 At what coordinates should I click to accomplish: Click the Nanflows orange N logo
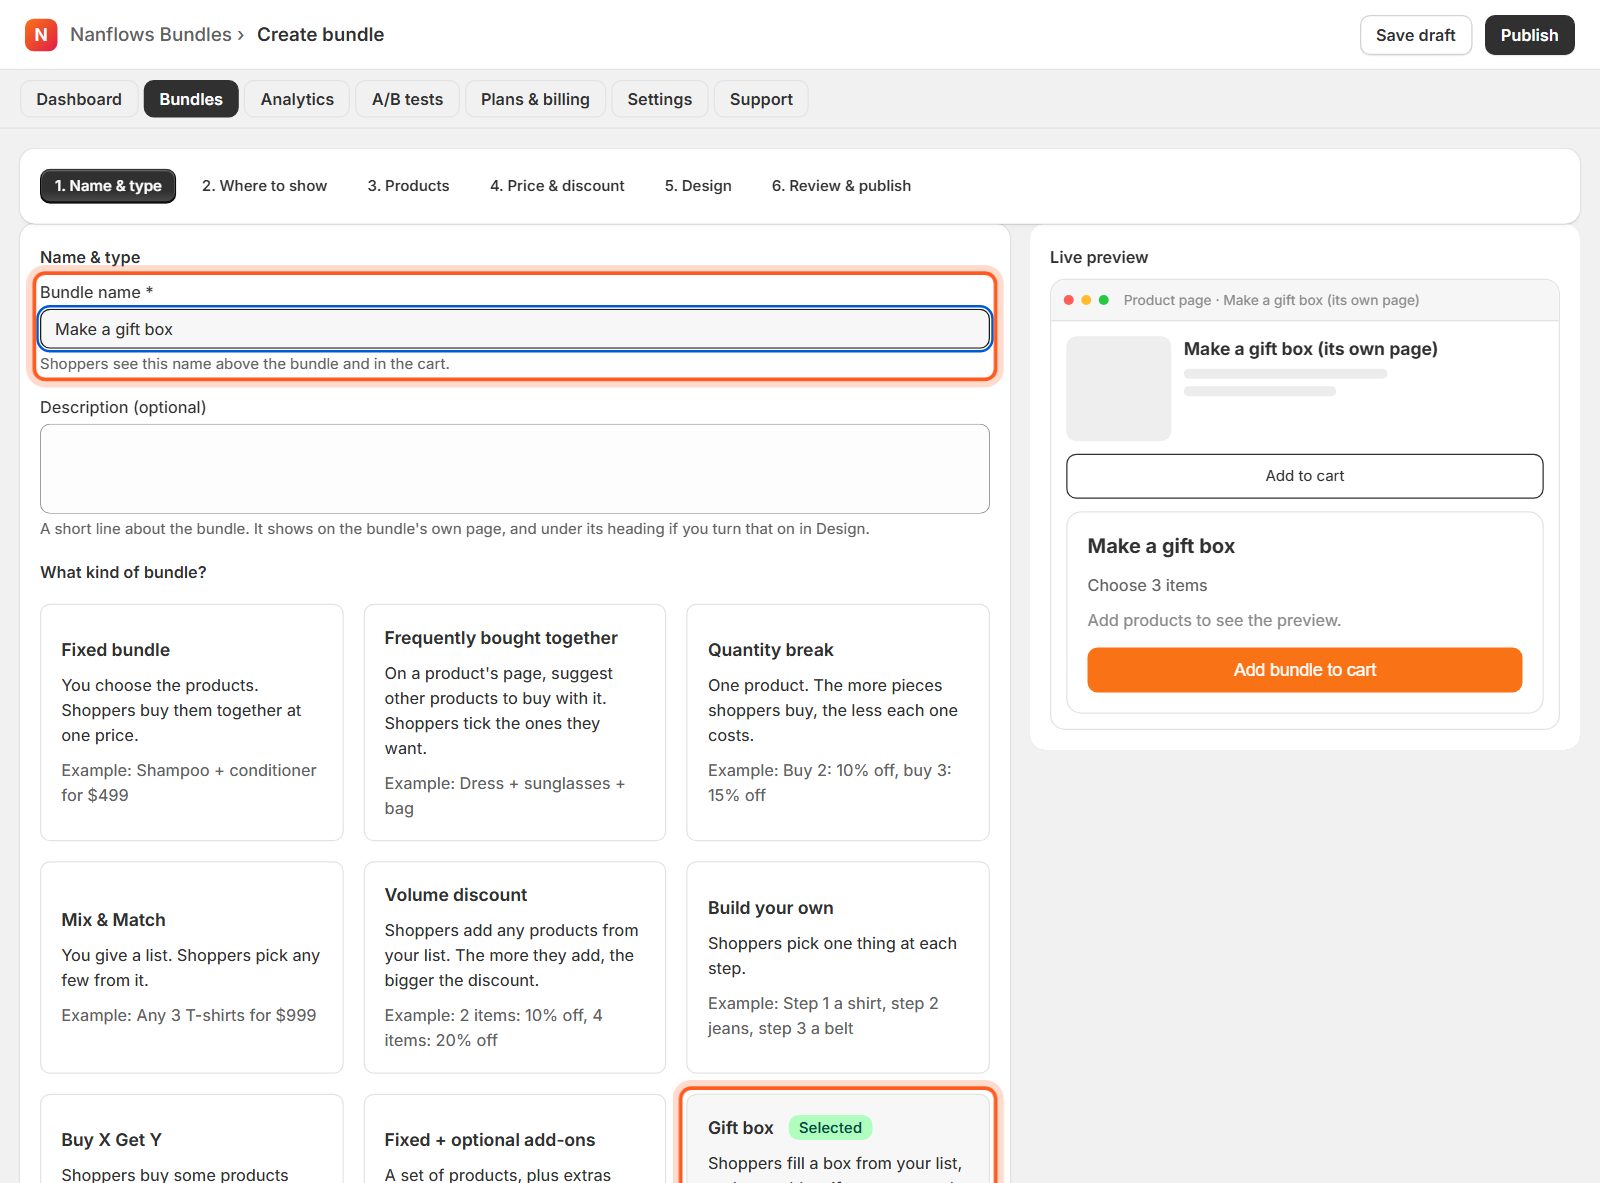point(41,35)
